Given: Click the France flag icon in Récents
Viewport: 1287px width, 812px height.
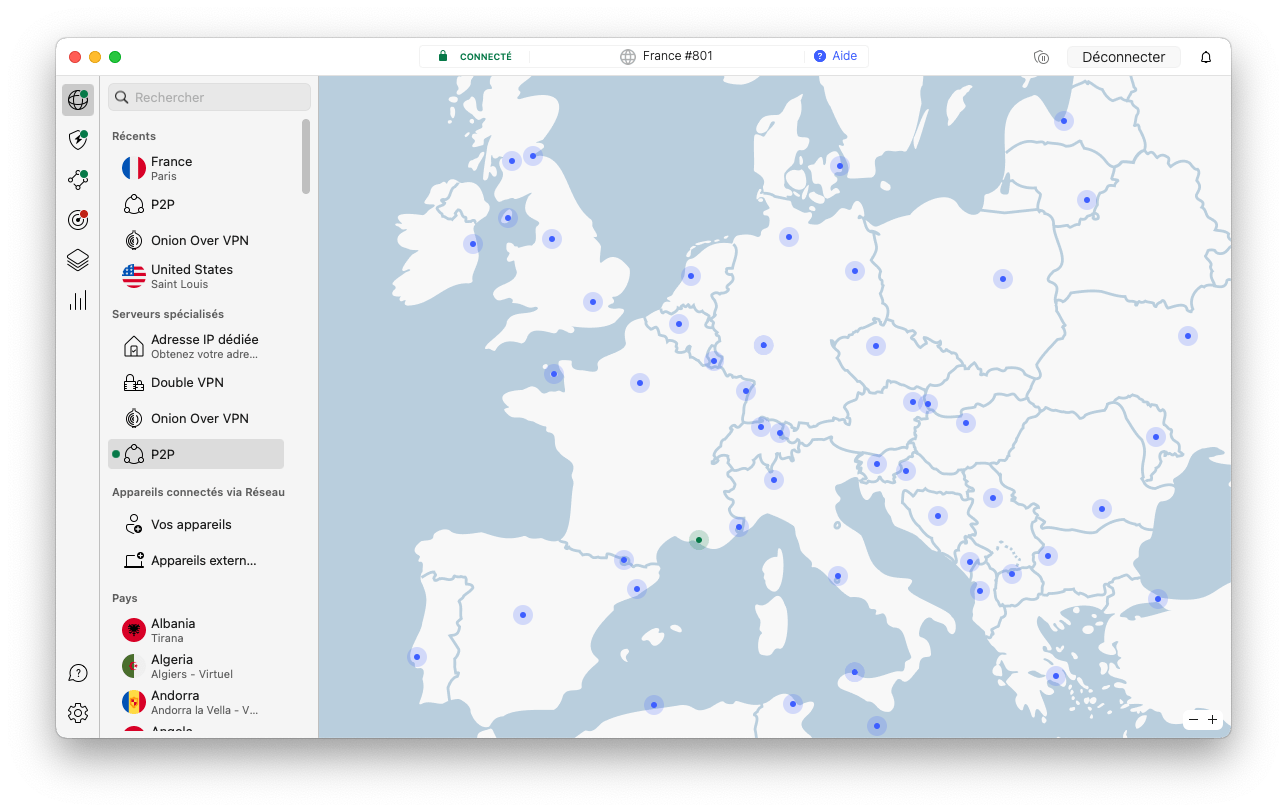Looking at the screenshot, I should point(134,168).
